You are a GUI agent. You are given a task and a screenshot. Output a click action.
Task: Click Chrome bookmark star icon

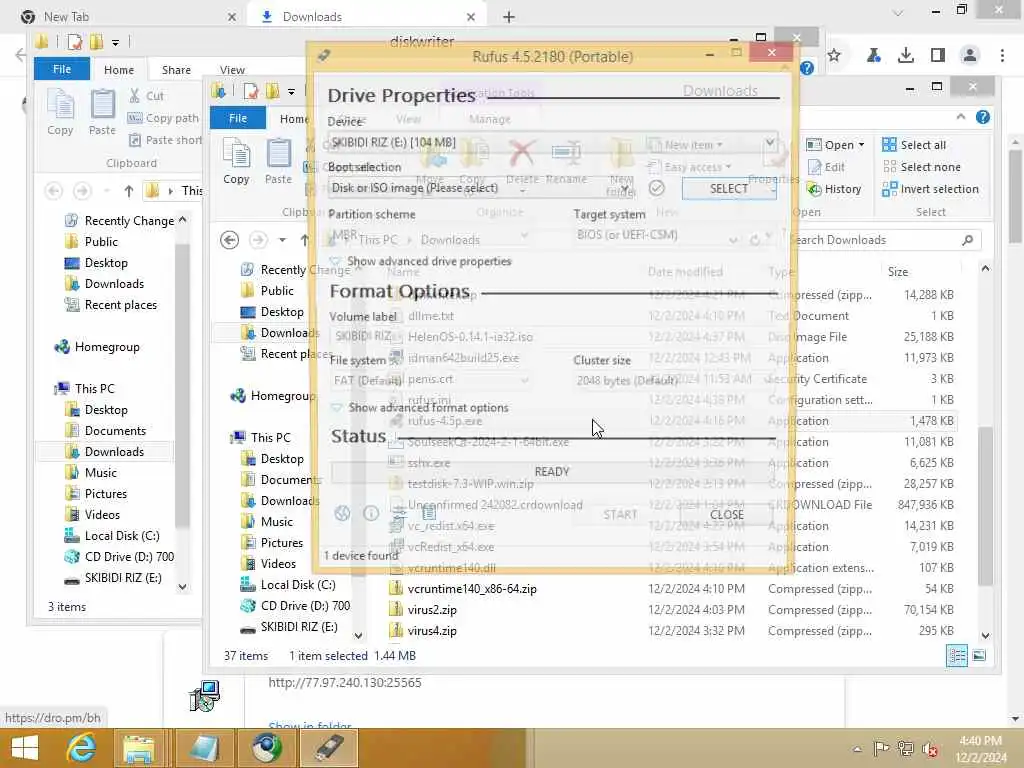pyautogui.click(x=834, y=56)
